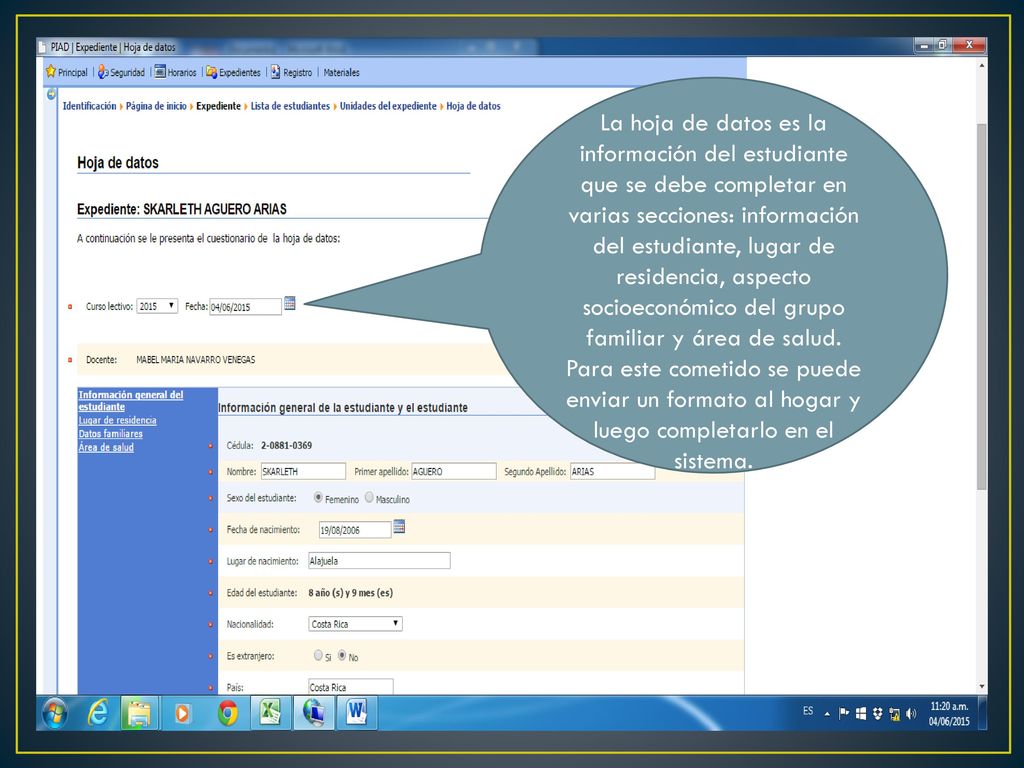Screen dimensions: 1024x768
Task: Open the Registro menu label
Action: coord(297,72)
